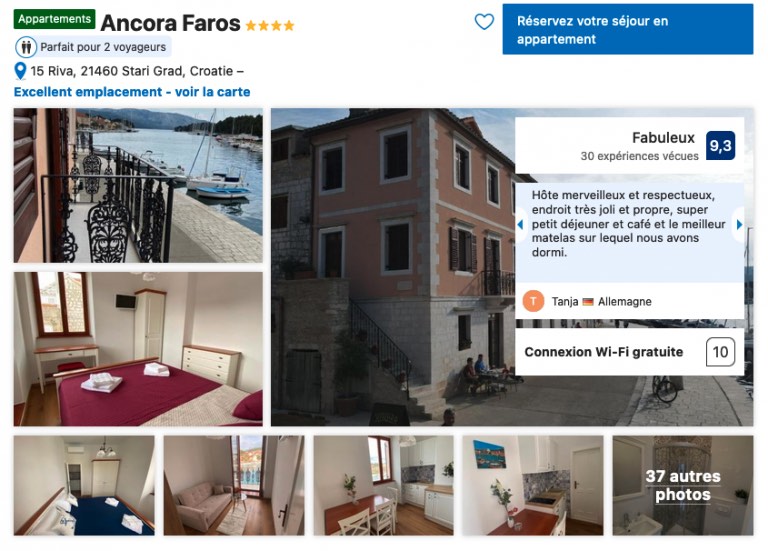This screenshot has width=768, height=551.
Task: Click the two-travelers icon badge
Action: [26, 47]
